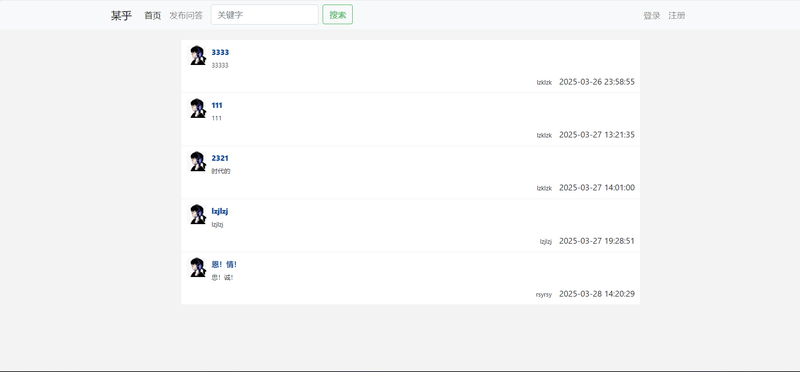Open the avatar beside post 3333
The height and width of the screenshot is (372, 800).
click(x=198, y=55)
